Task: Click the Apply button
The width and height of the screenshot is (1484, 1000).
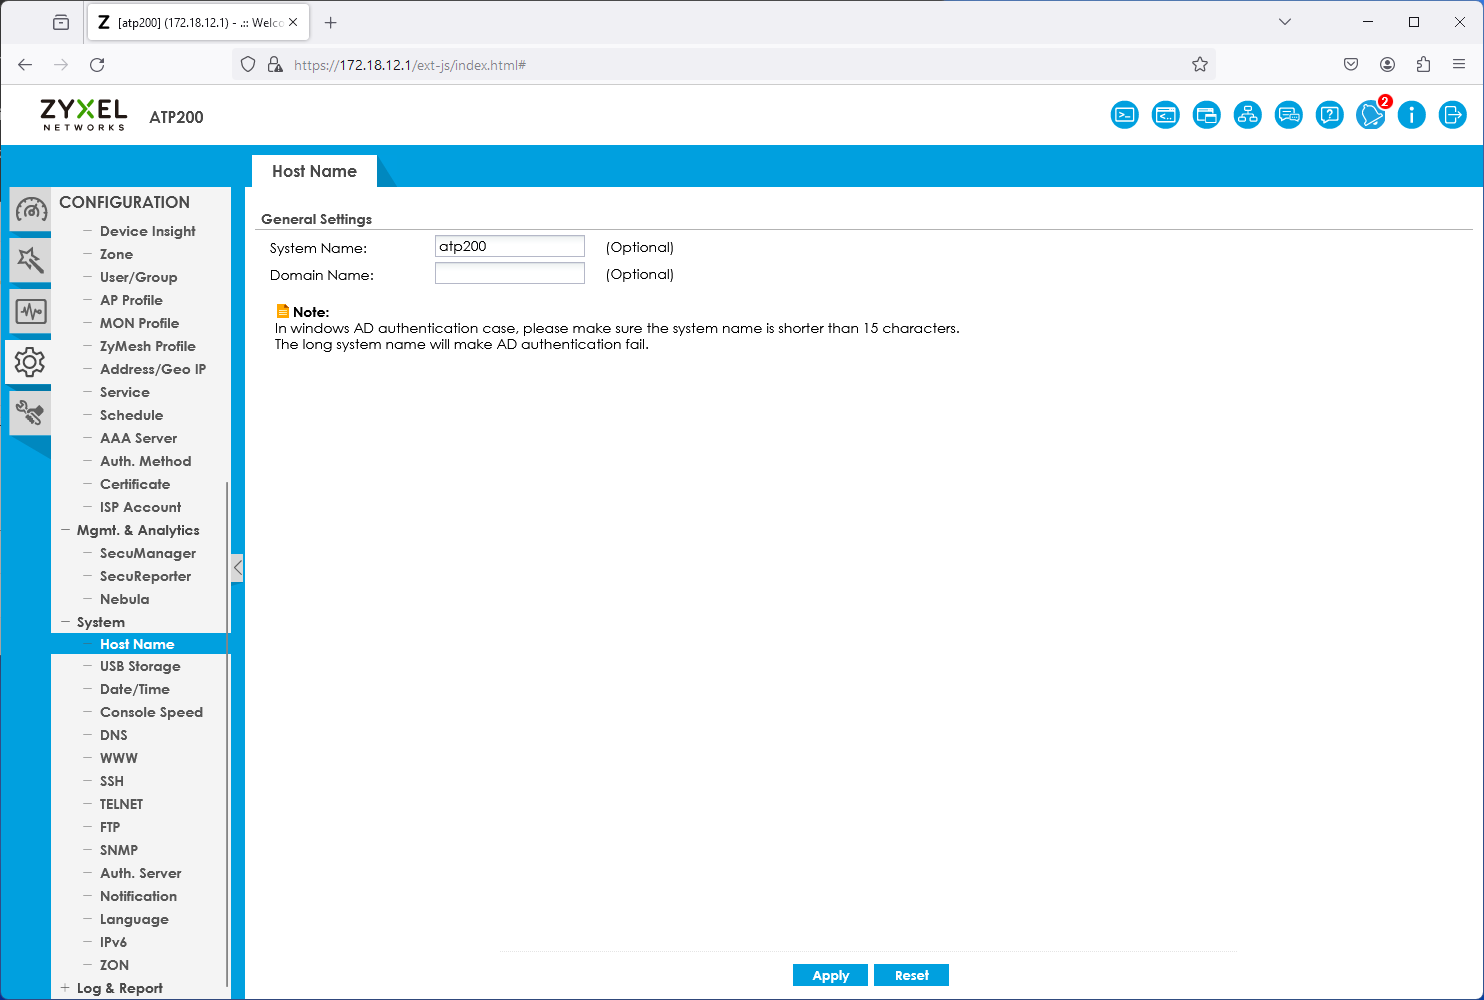Action: pos(830,975)
